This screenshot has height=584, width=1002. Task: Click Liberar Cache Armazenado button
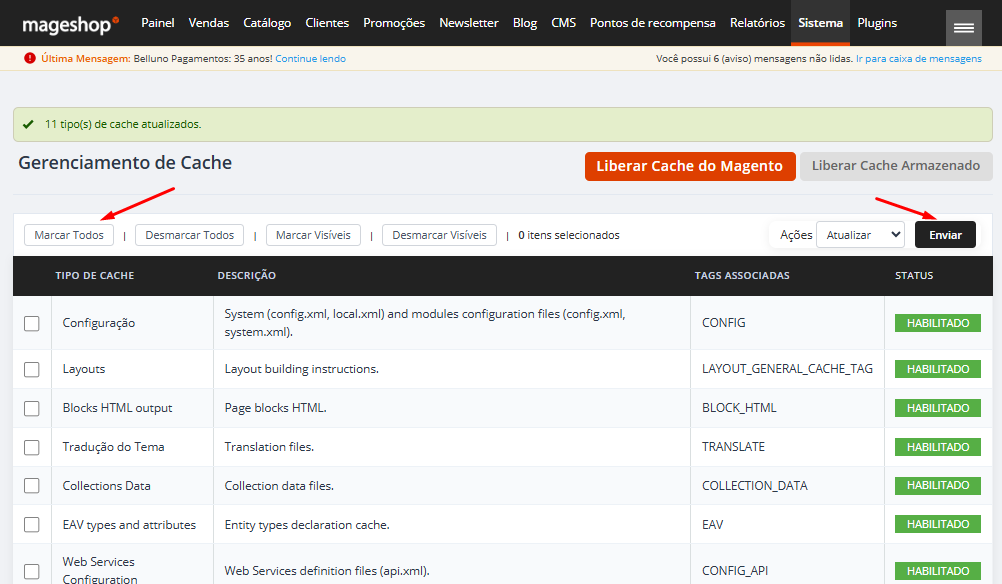click(x=896, y=166)
